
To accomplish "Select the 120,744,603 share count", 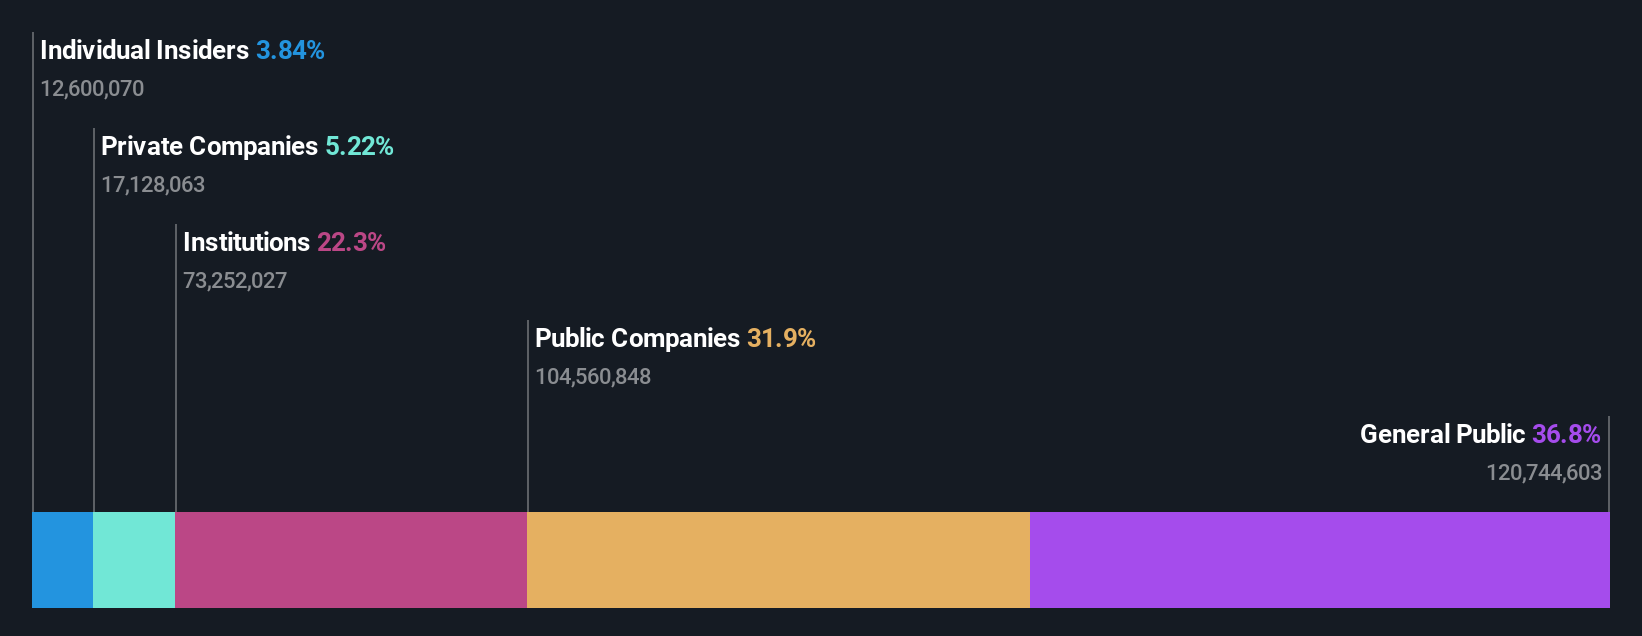I will (x=1543, y=472).
